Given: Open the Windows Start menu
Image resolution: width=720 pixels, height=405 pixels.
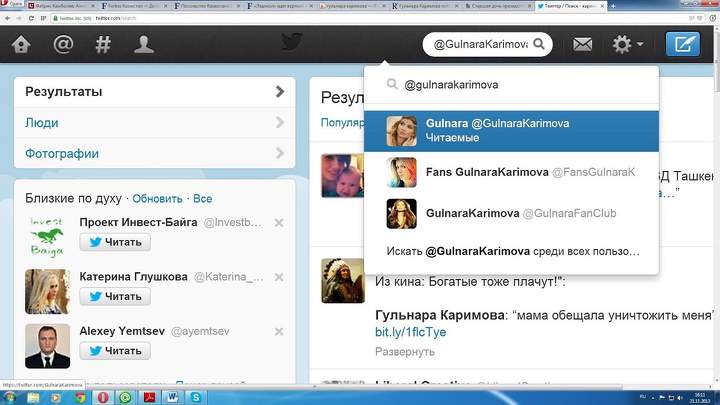Looking at the screenshot, I should coord(9,397).
